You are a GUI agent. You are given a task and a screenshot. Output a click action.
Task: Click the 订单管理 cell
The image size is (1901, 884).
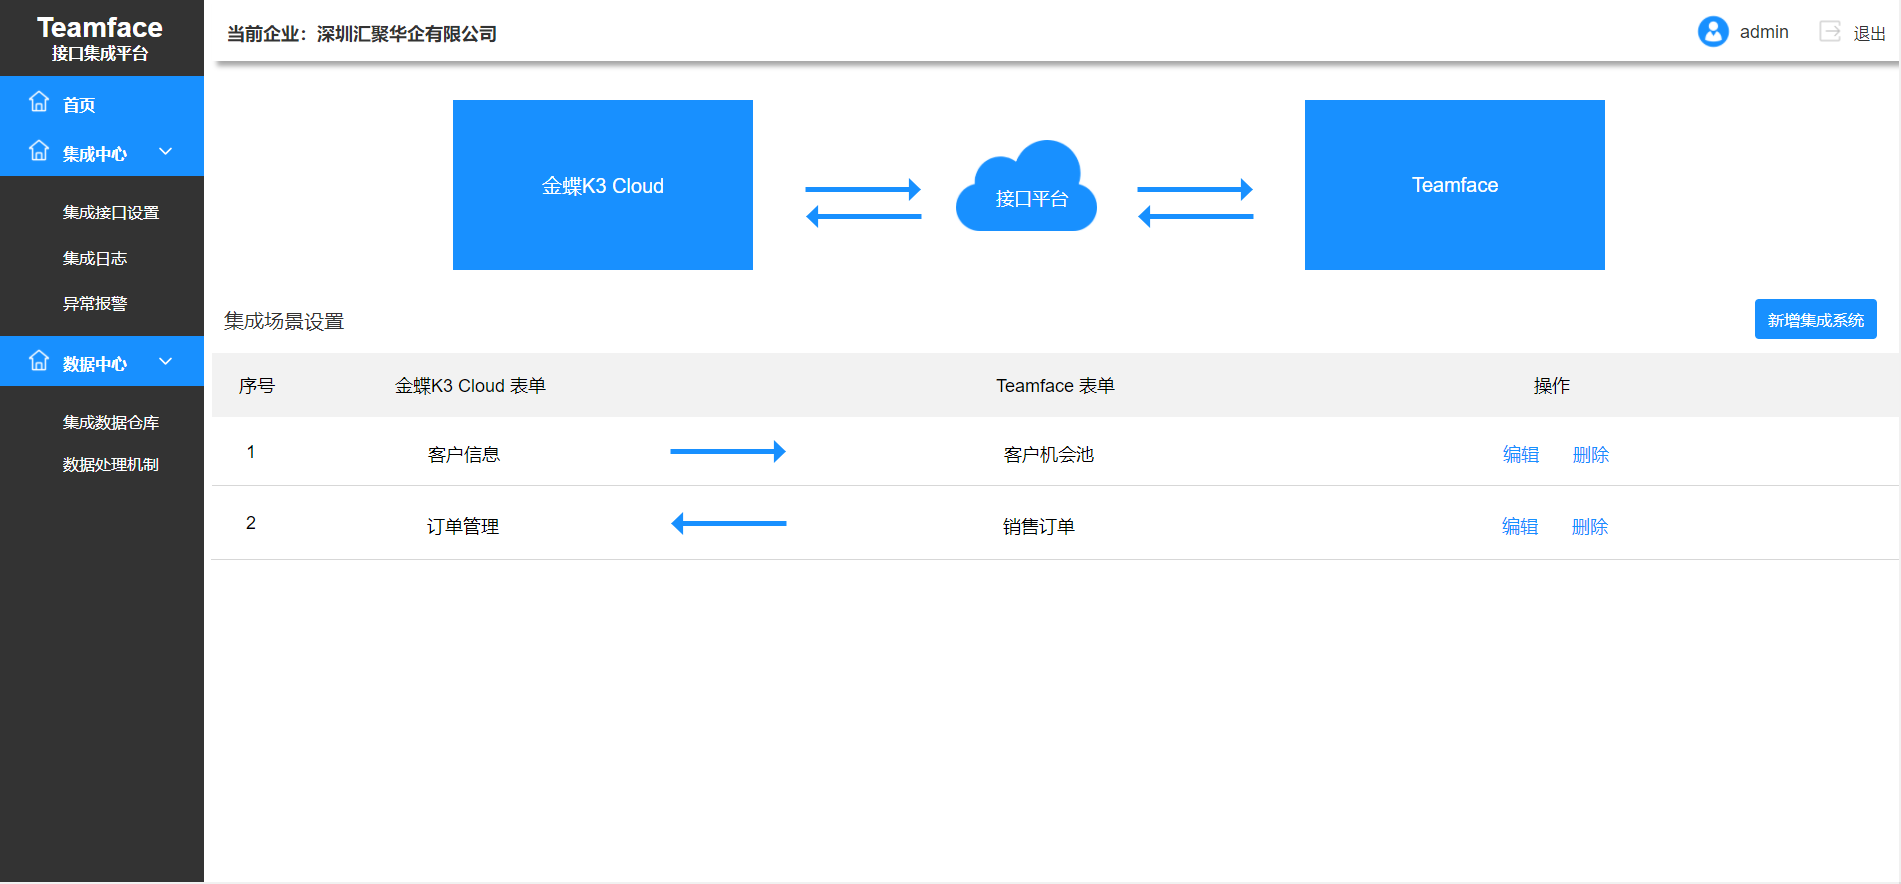(x=463, y=527)
